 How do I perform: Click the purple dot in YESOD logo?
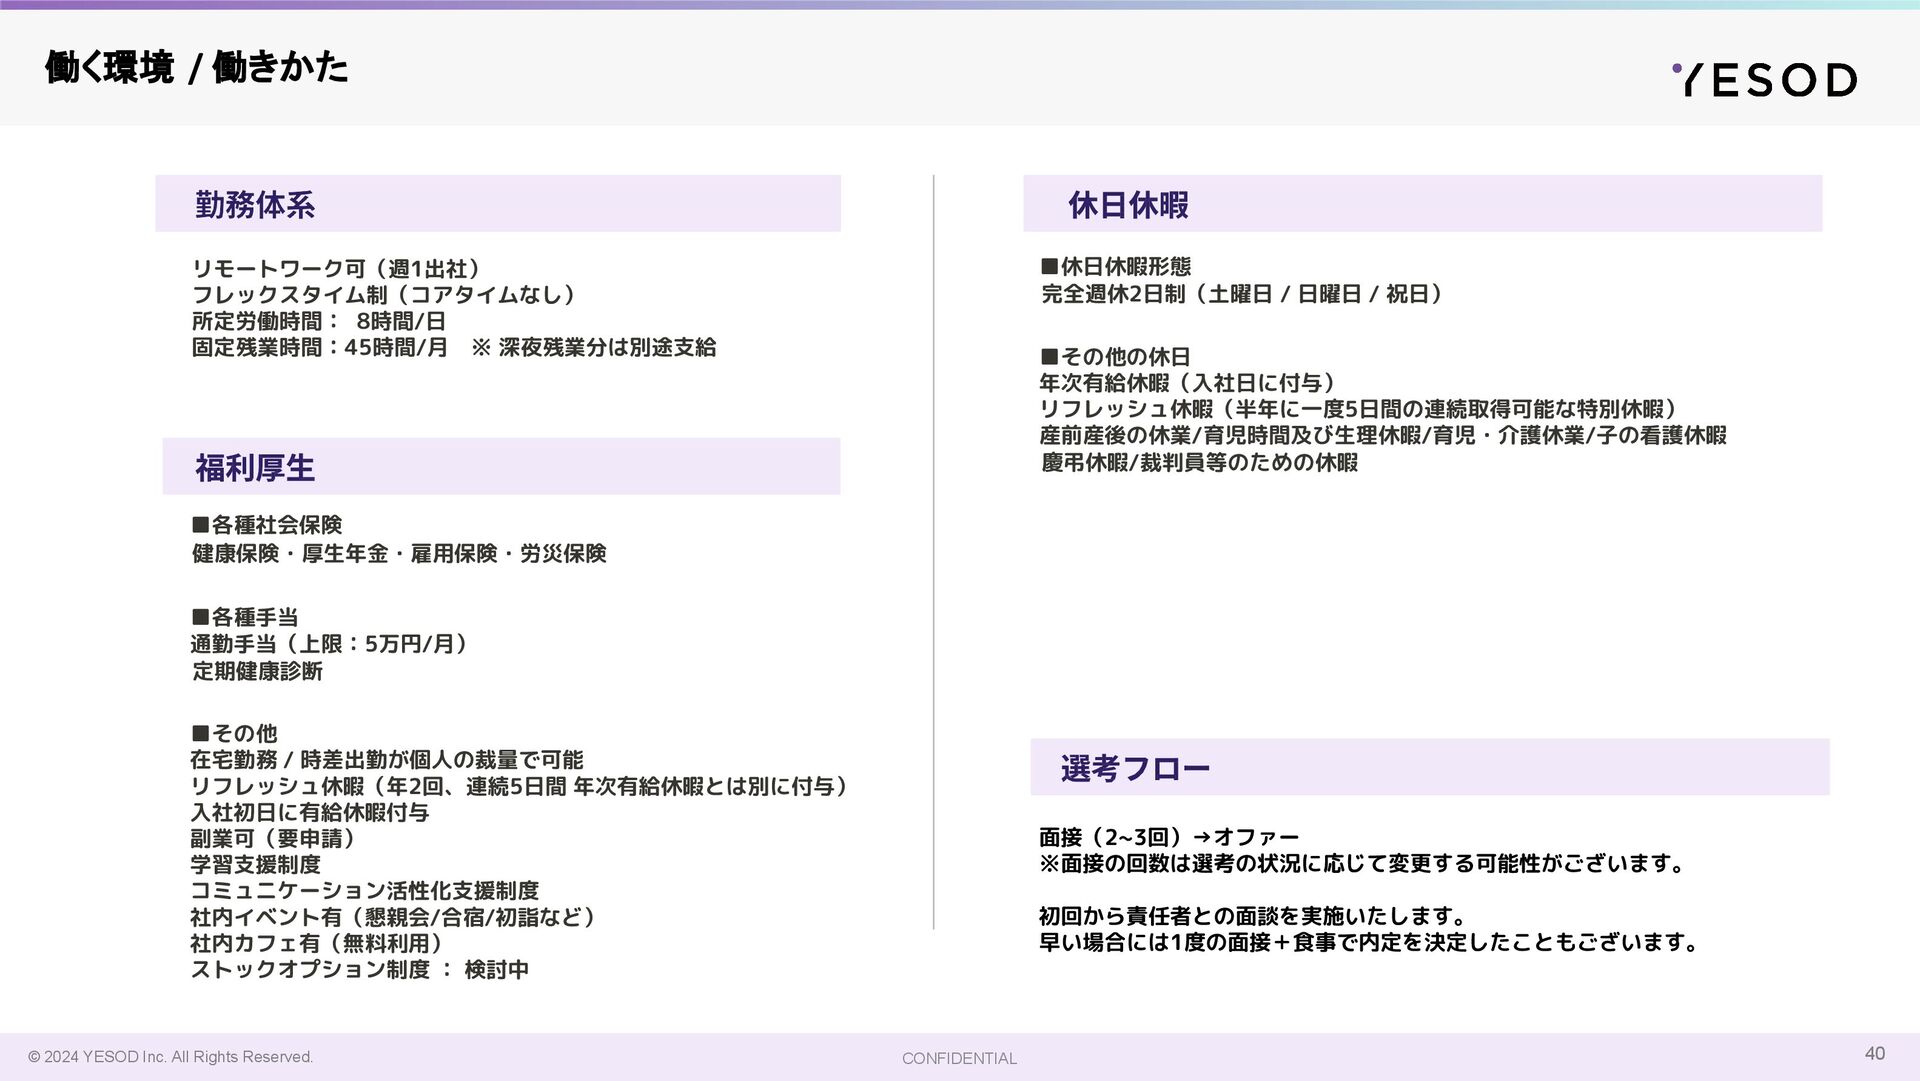[1677, 69]
